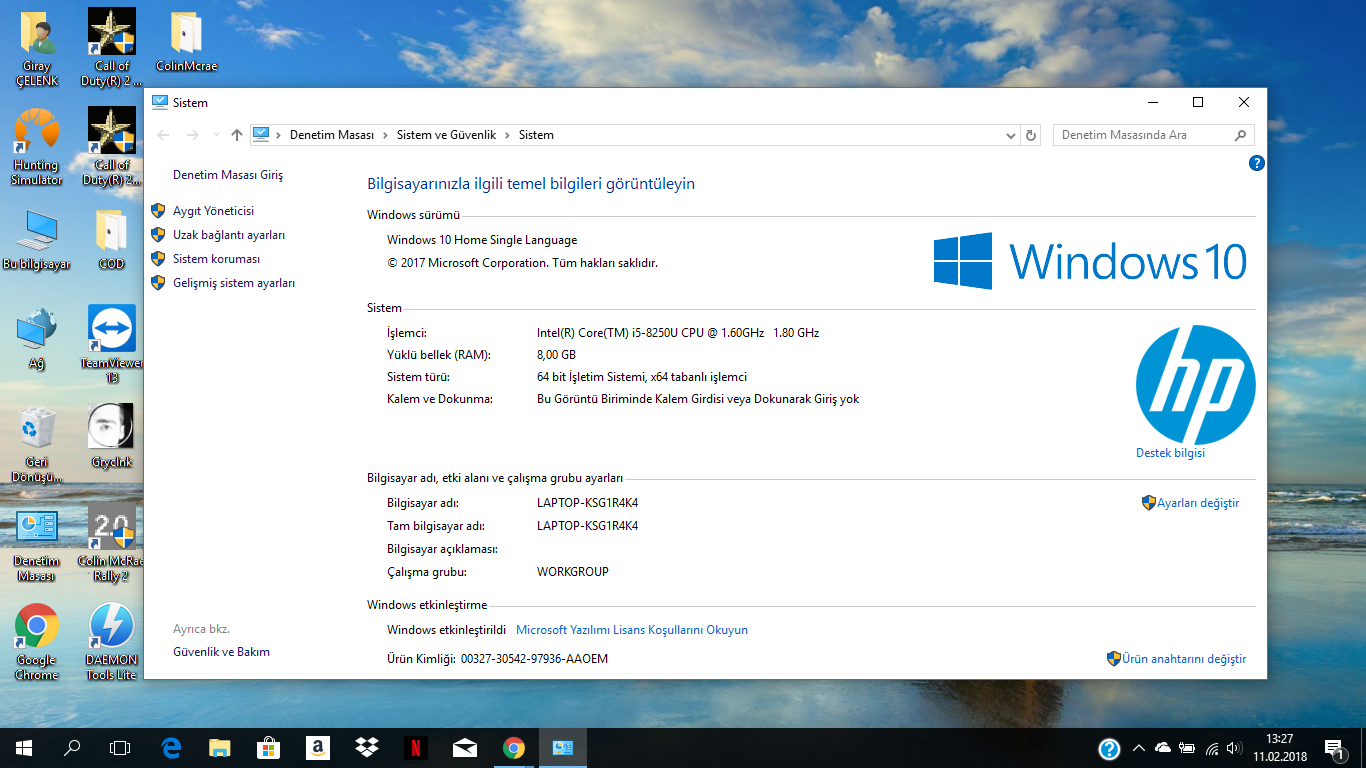The width and height of the screenshot is (1366, 768).
Task: Click blue question mark tray icon
Action: point(1109,748)
